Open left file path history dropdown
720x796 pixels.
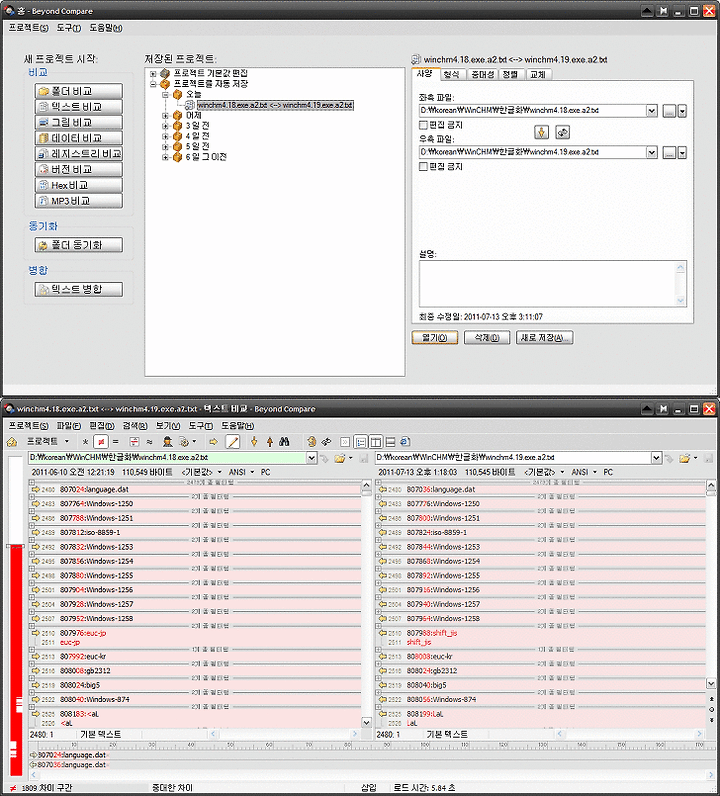(x=312, y=458)
